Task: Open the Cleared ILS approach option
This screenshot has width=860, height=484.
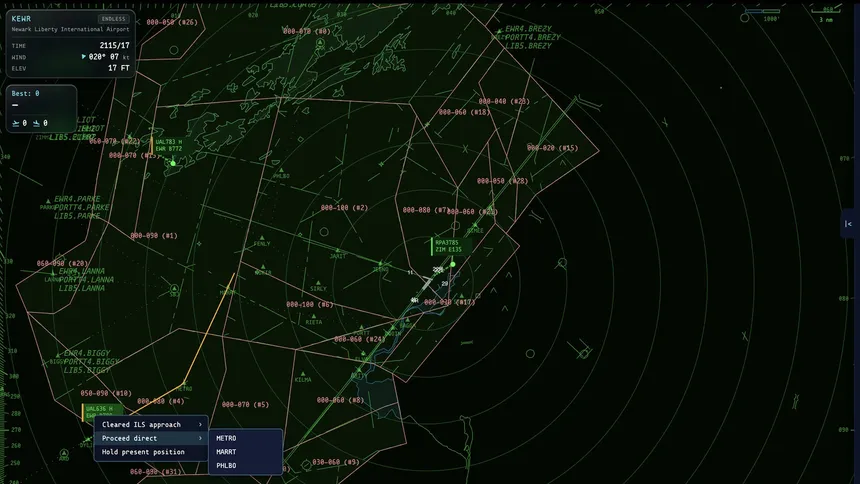Action: [x=151, y=424]
